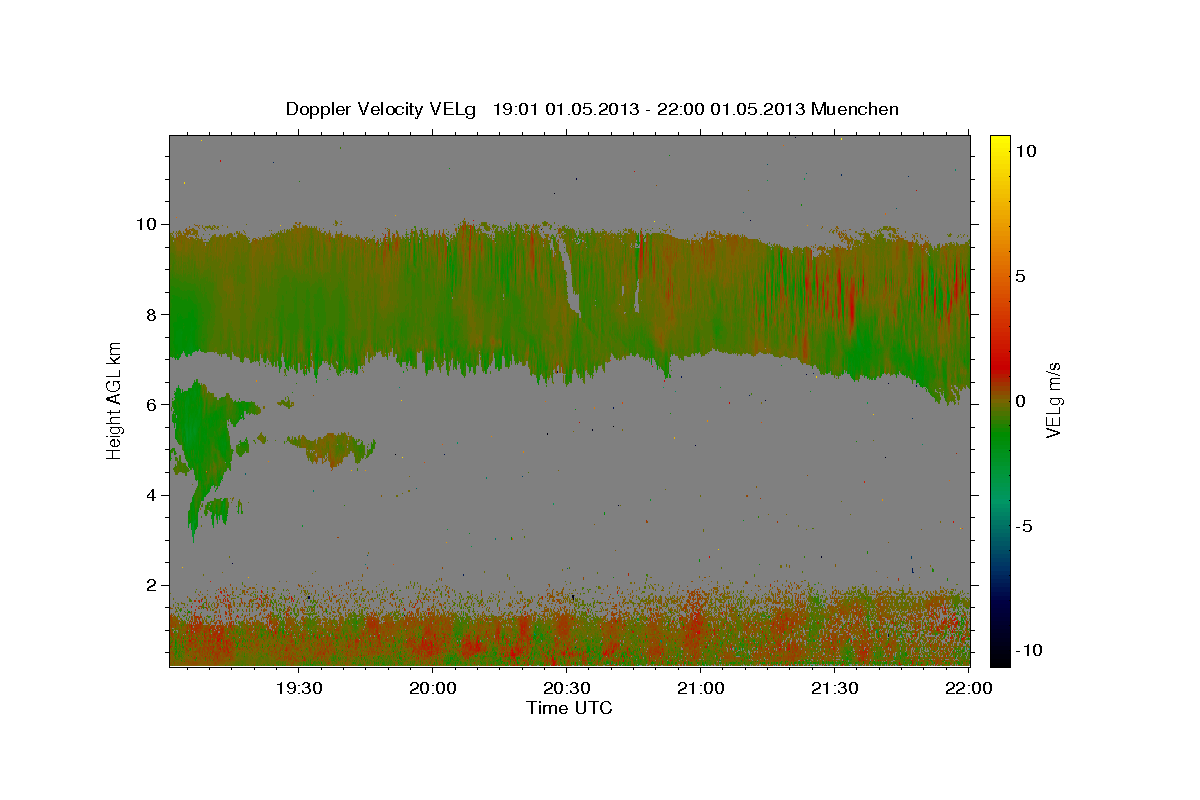
Task: Click the 21:00 time tick label
Action: (x=701, y=688)
